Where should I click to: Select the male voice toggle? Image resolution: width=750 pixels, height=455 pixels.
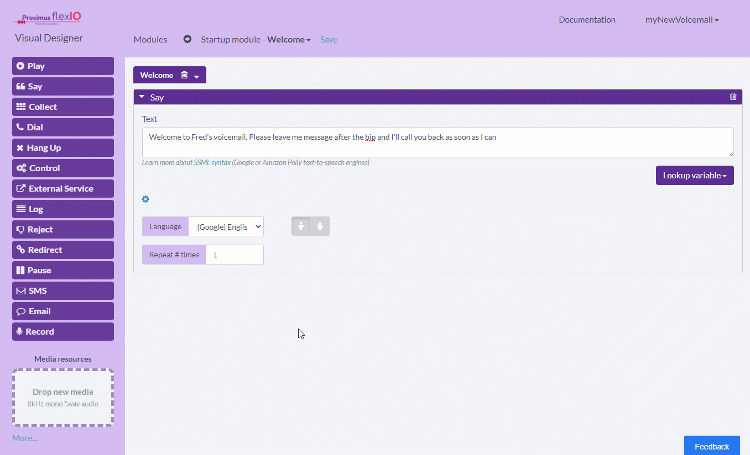301,226
